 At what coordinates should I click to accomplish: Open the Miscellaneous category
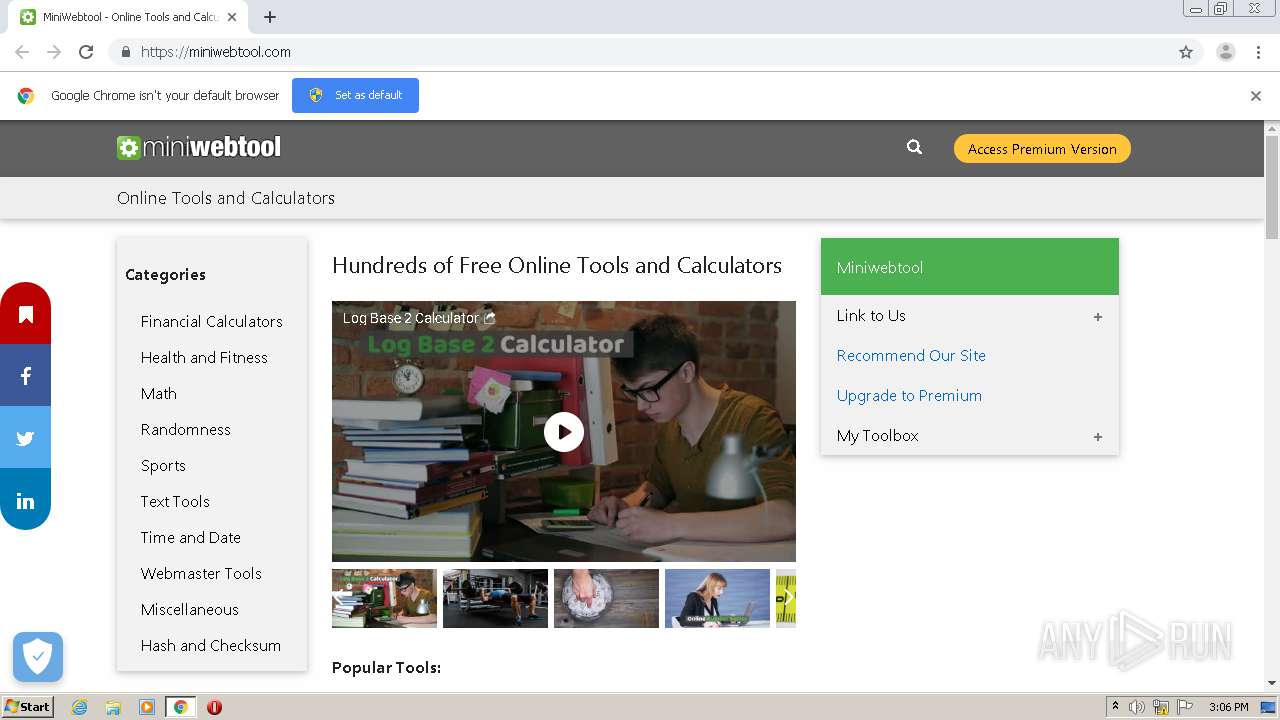tap(189, 609)
